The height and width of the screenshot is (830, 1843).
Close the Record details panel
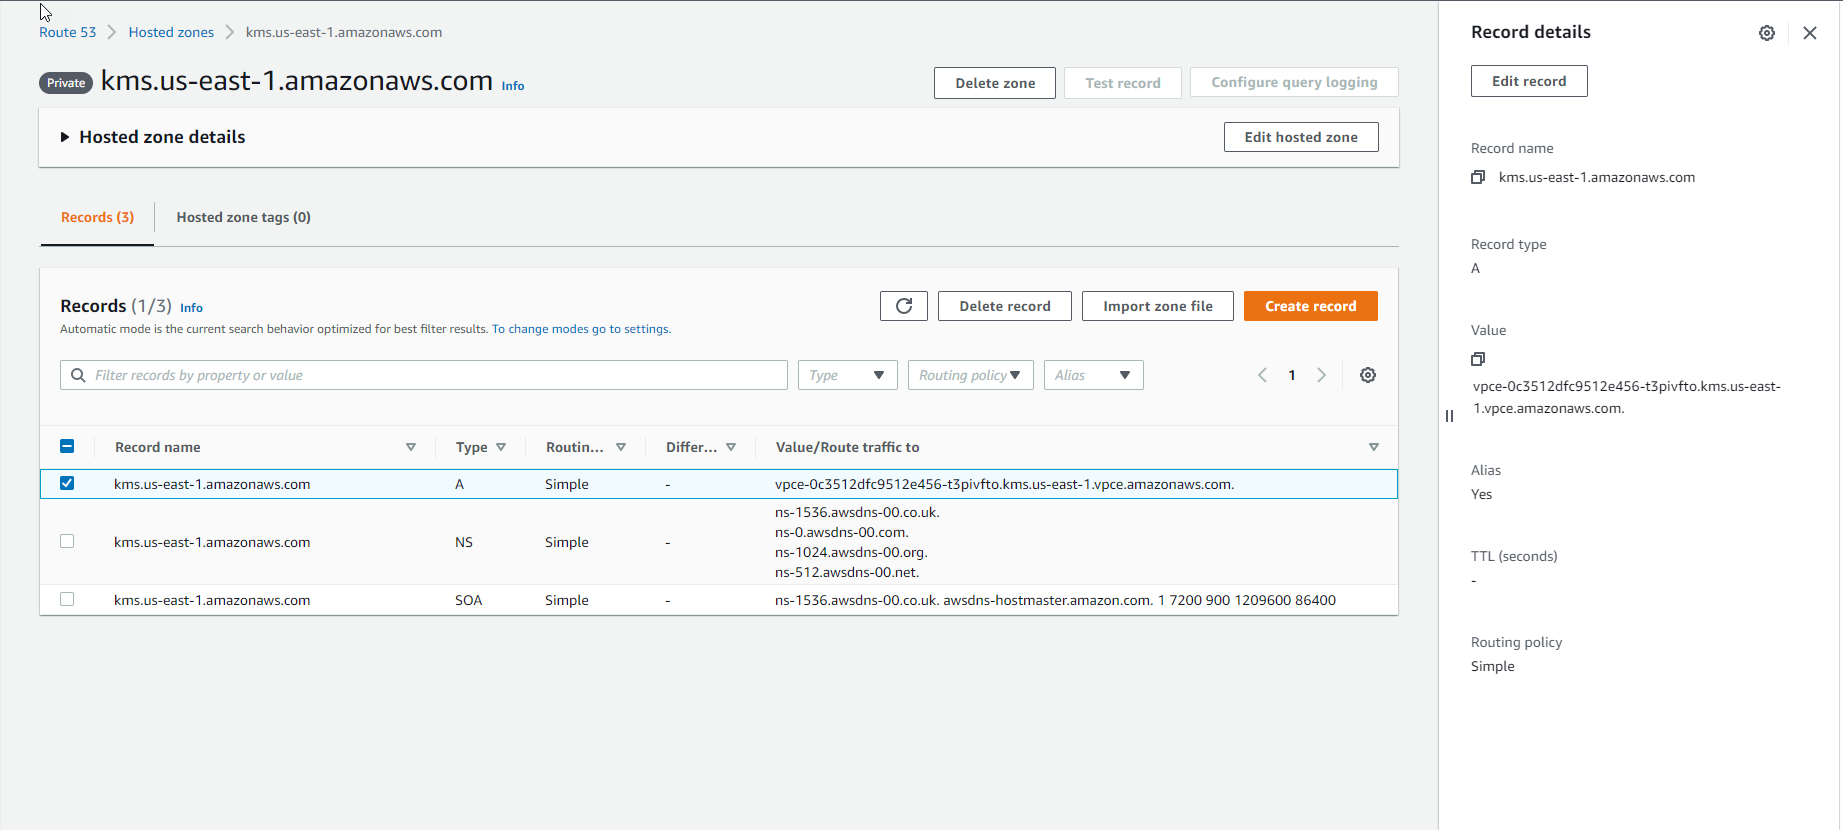[1810, 33]
